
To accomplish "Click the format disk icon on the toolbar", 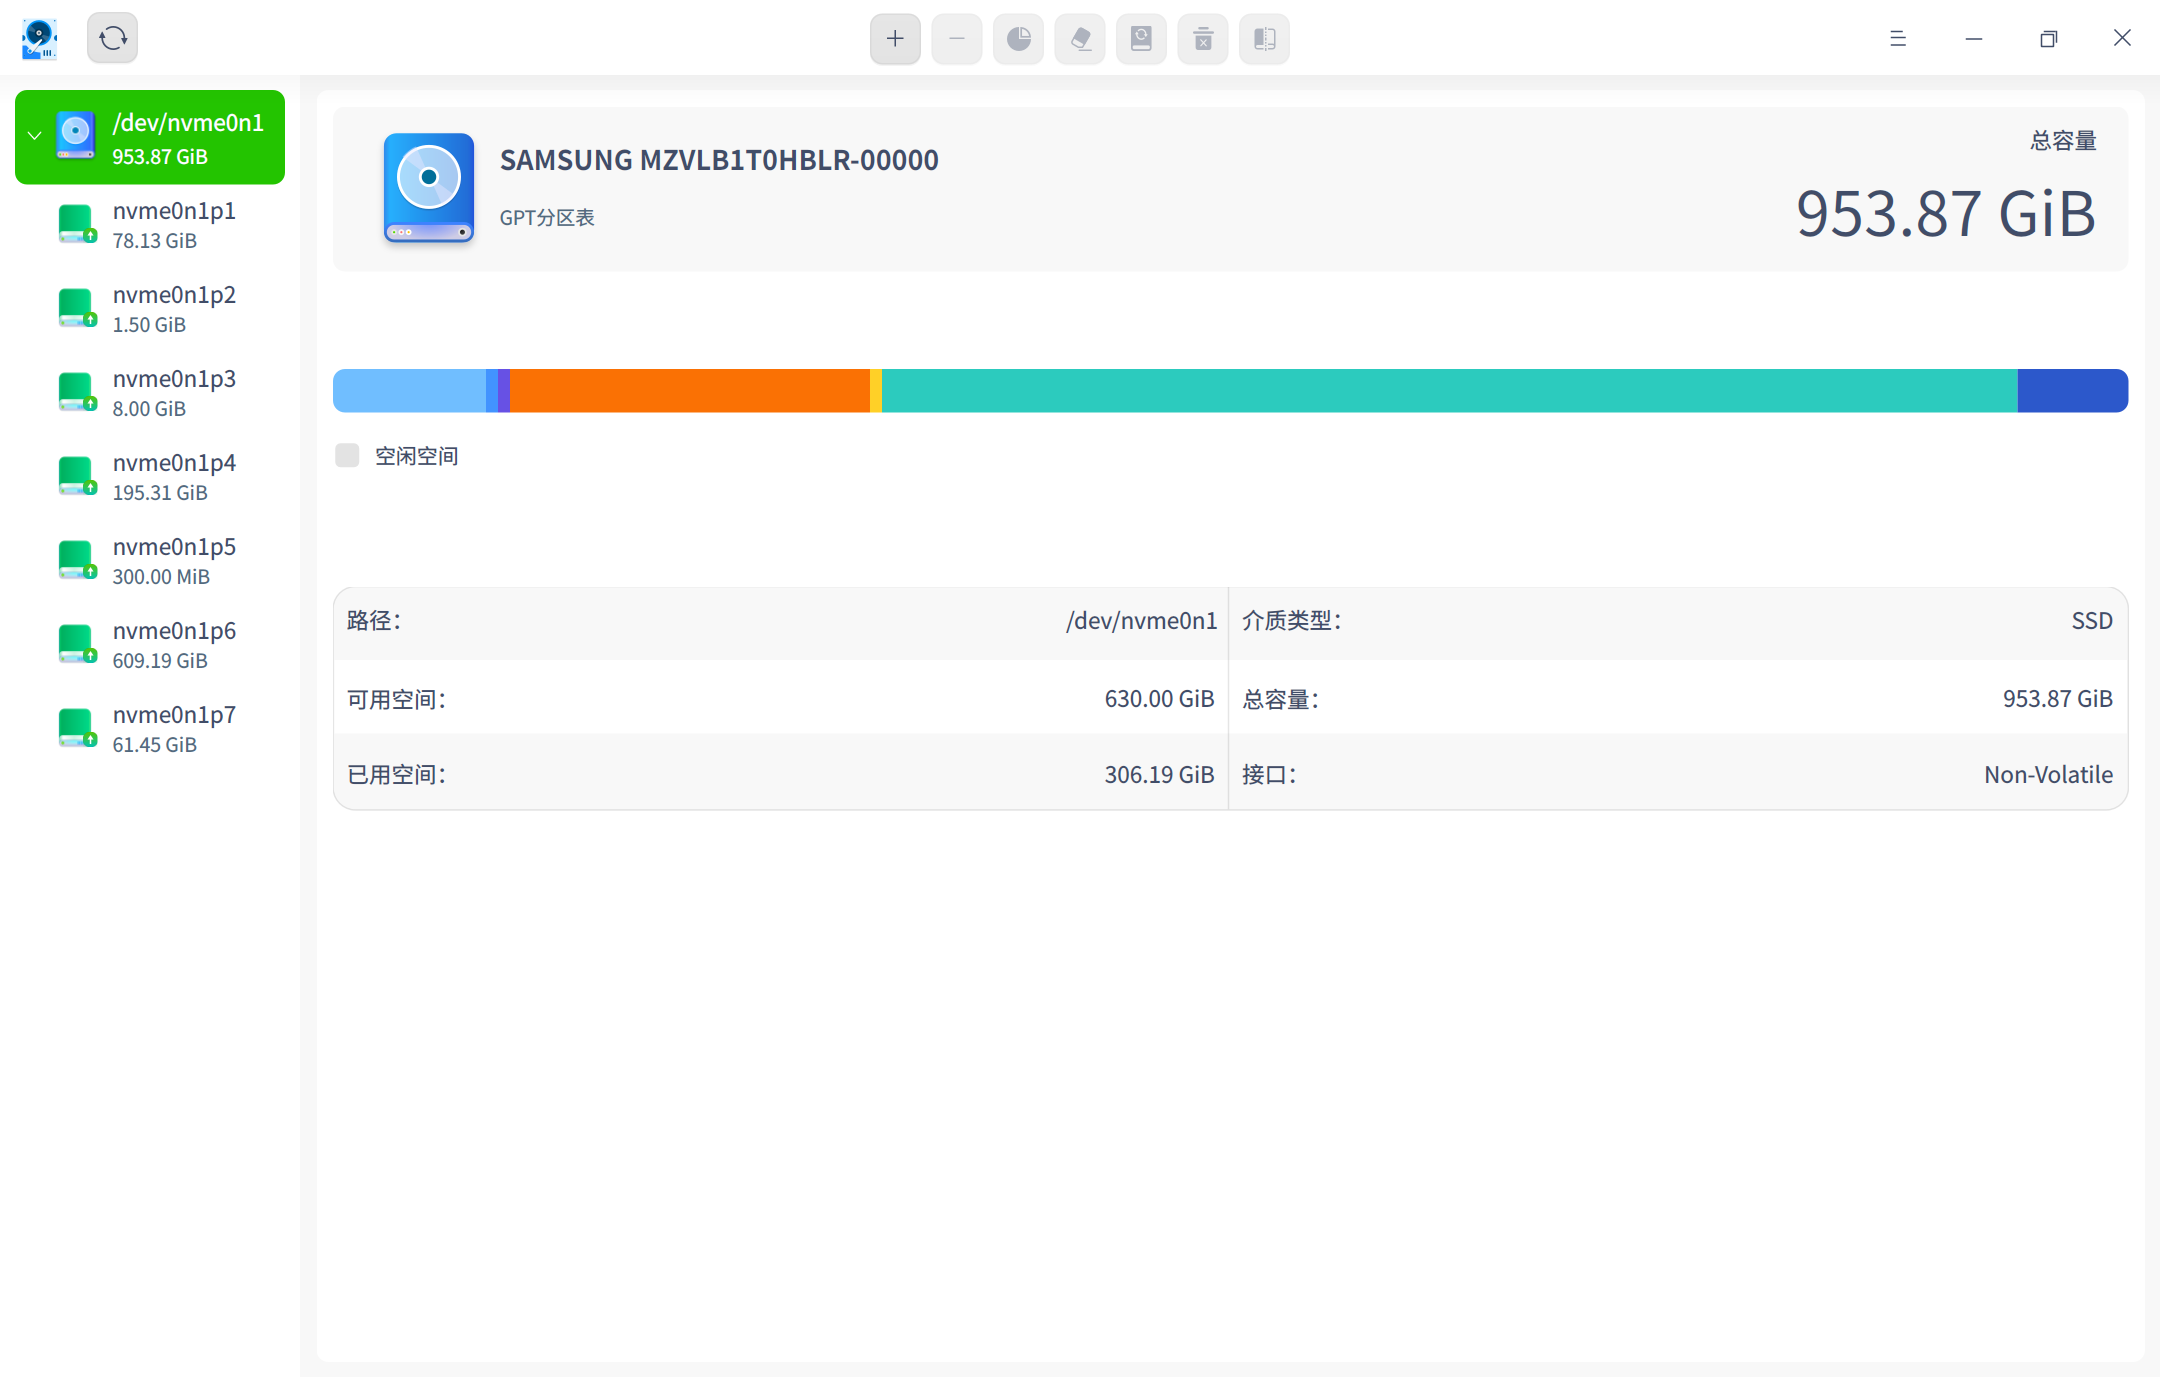I will click(1140, 38).
